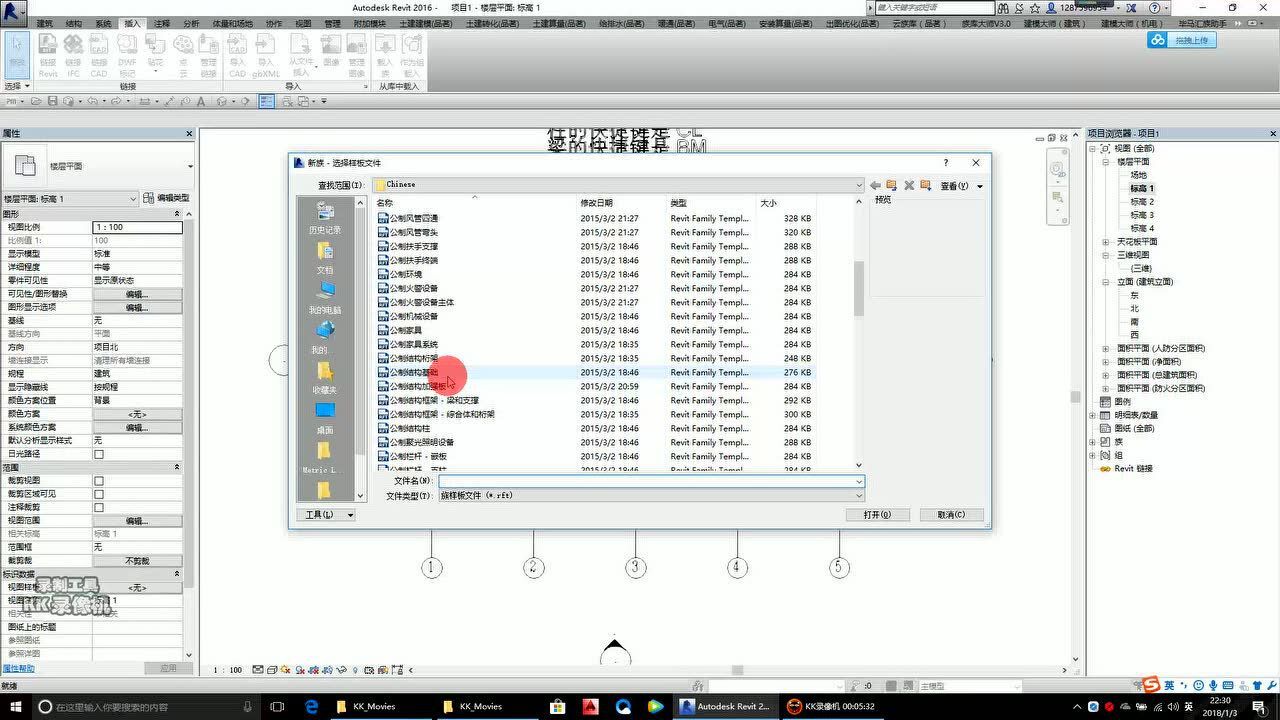
Task: Open Windows Start menu
Action: 14,706
